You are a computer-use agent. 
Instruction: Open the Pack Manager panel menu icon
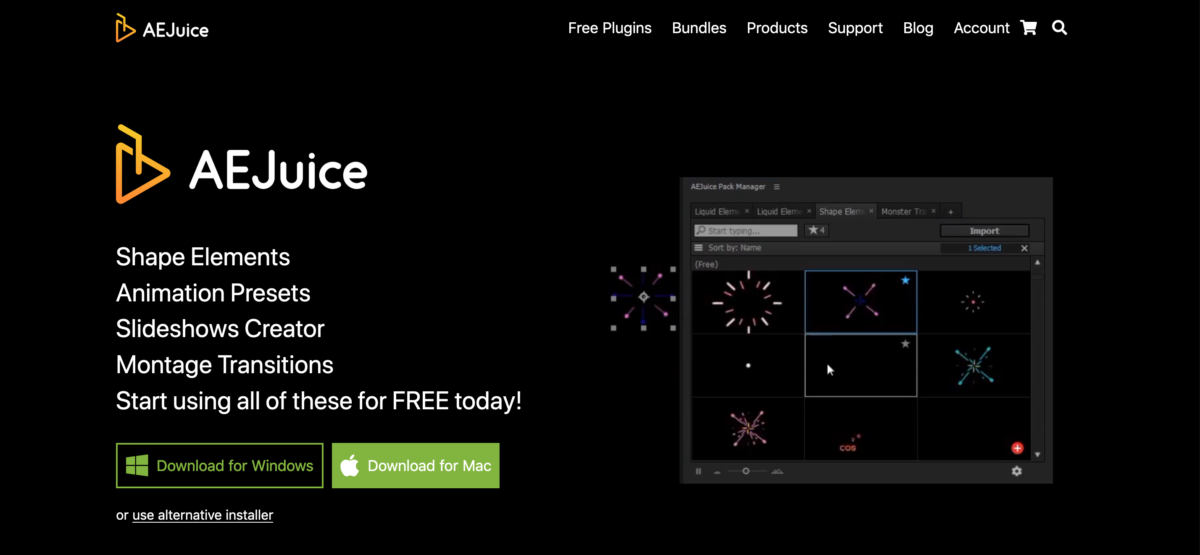tap(777, 186)
